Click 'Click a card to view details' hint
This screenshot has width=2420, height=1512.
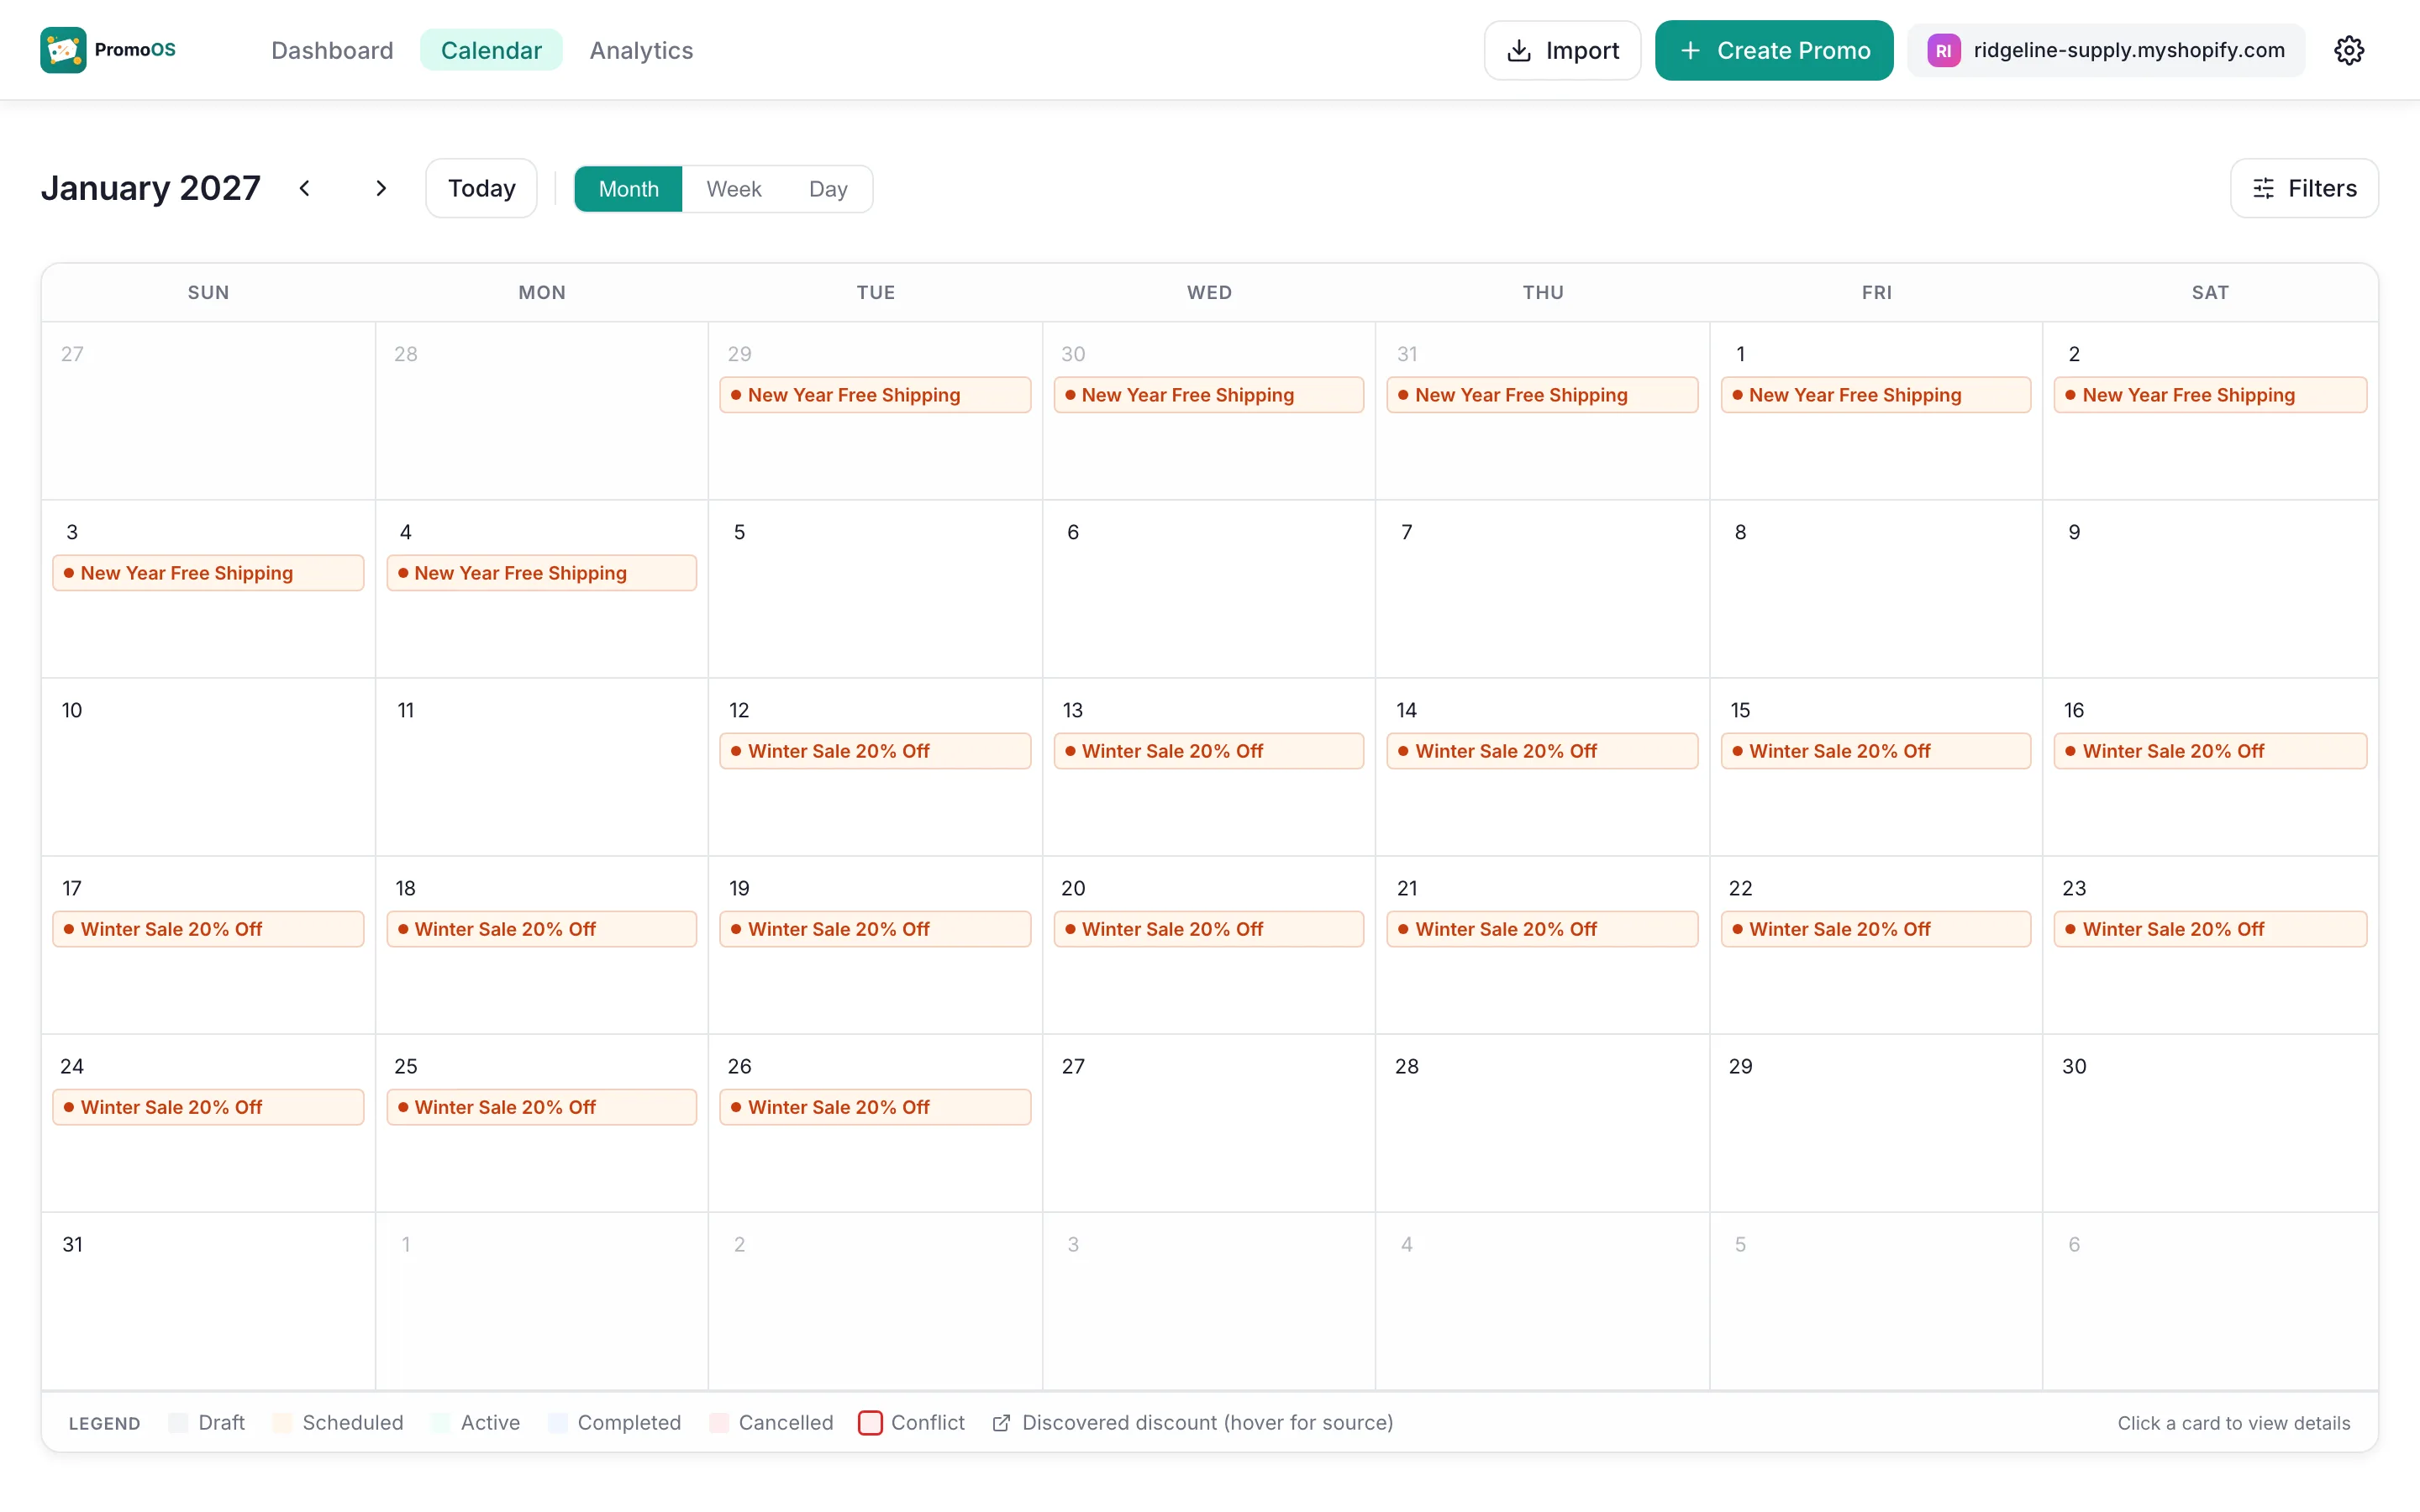coord(2233,1422)
